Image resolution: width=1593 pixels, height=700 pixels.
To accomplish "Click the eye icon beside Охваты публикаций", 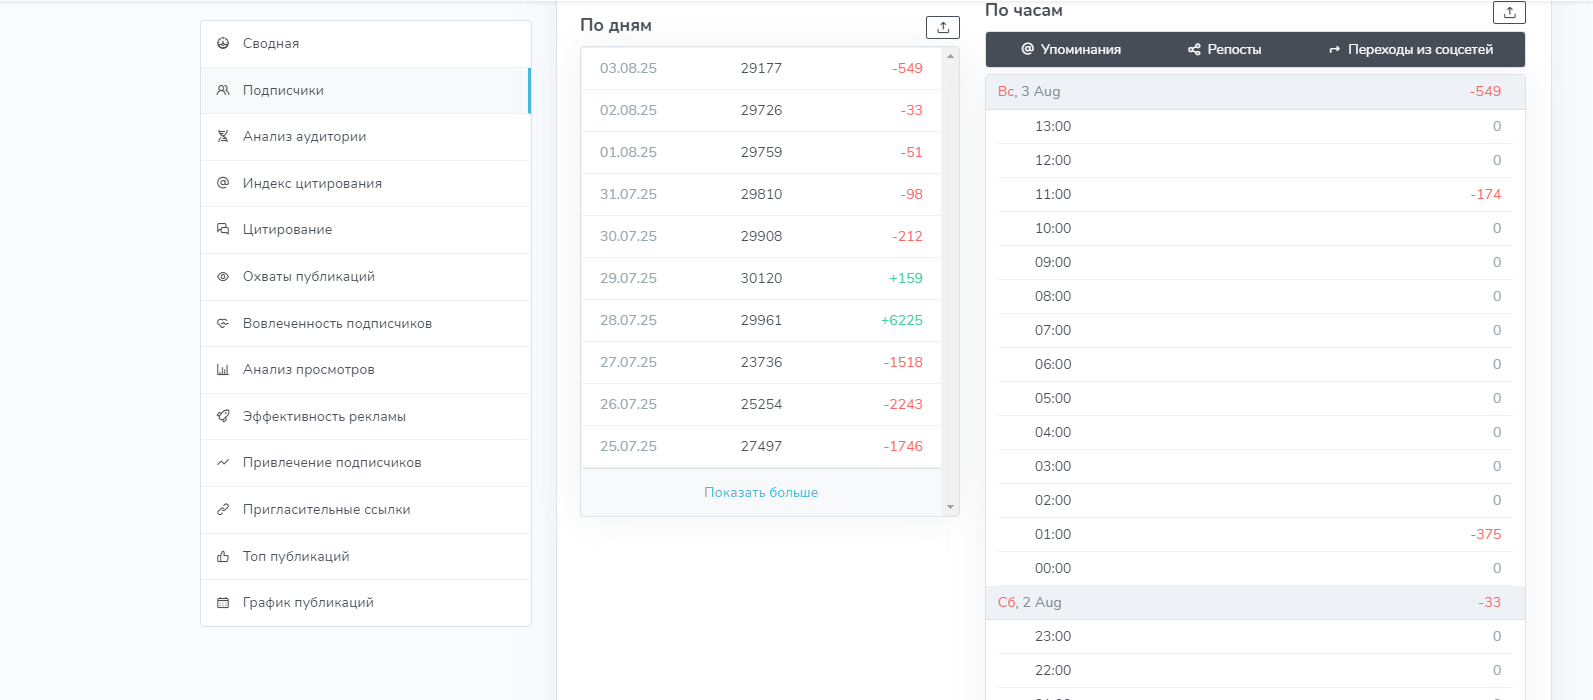I will pos(223,276).
